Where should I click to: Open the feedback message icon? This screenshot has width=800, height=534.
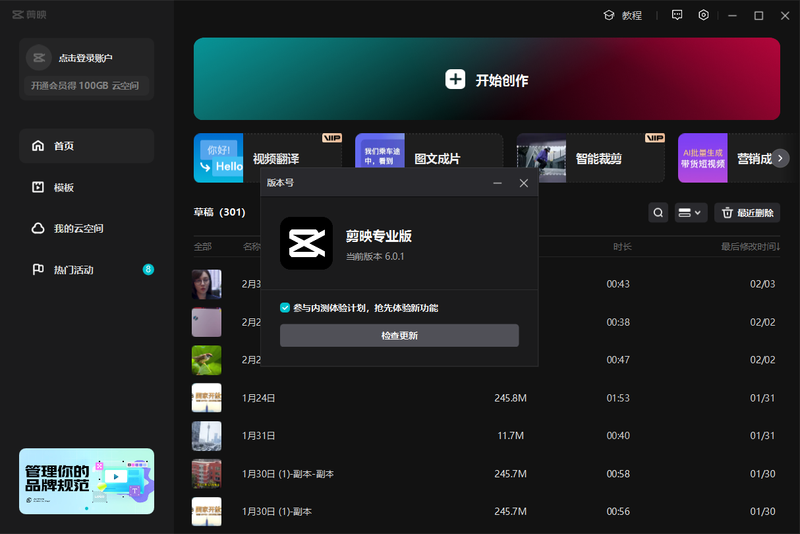pos(677,15)
